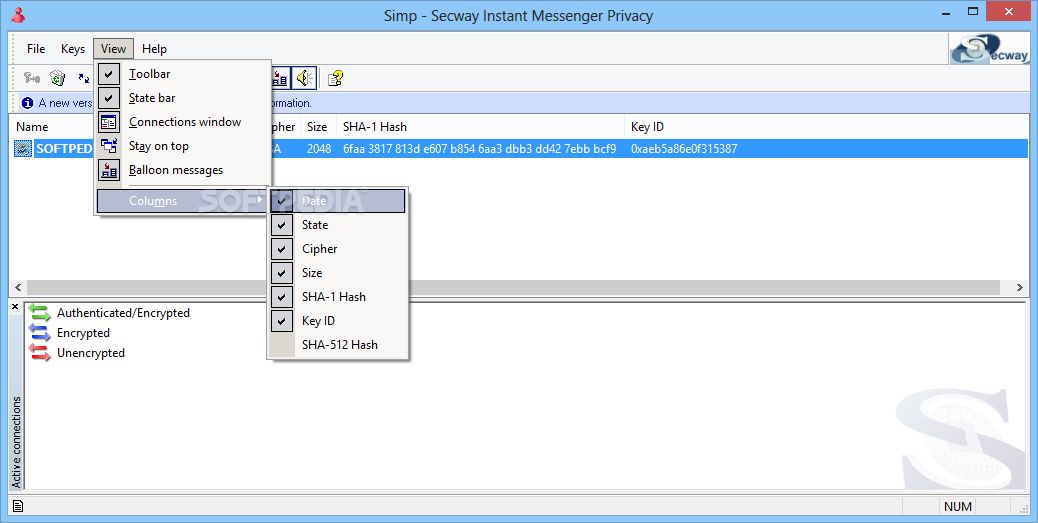Viewport: 1038px width, 523px height.
Task: Click the speaker sound toolbar icon
Action: coord(305,79)
